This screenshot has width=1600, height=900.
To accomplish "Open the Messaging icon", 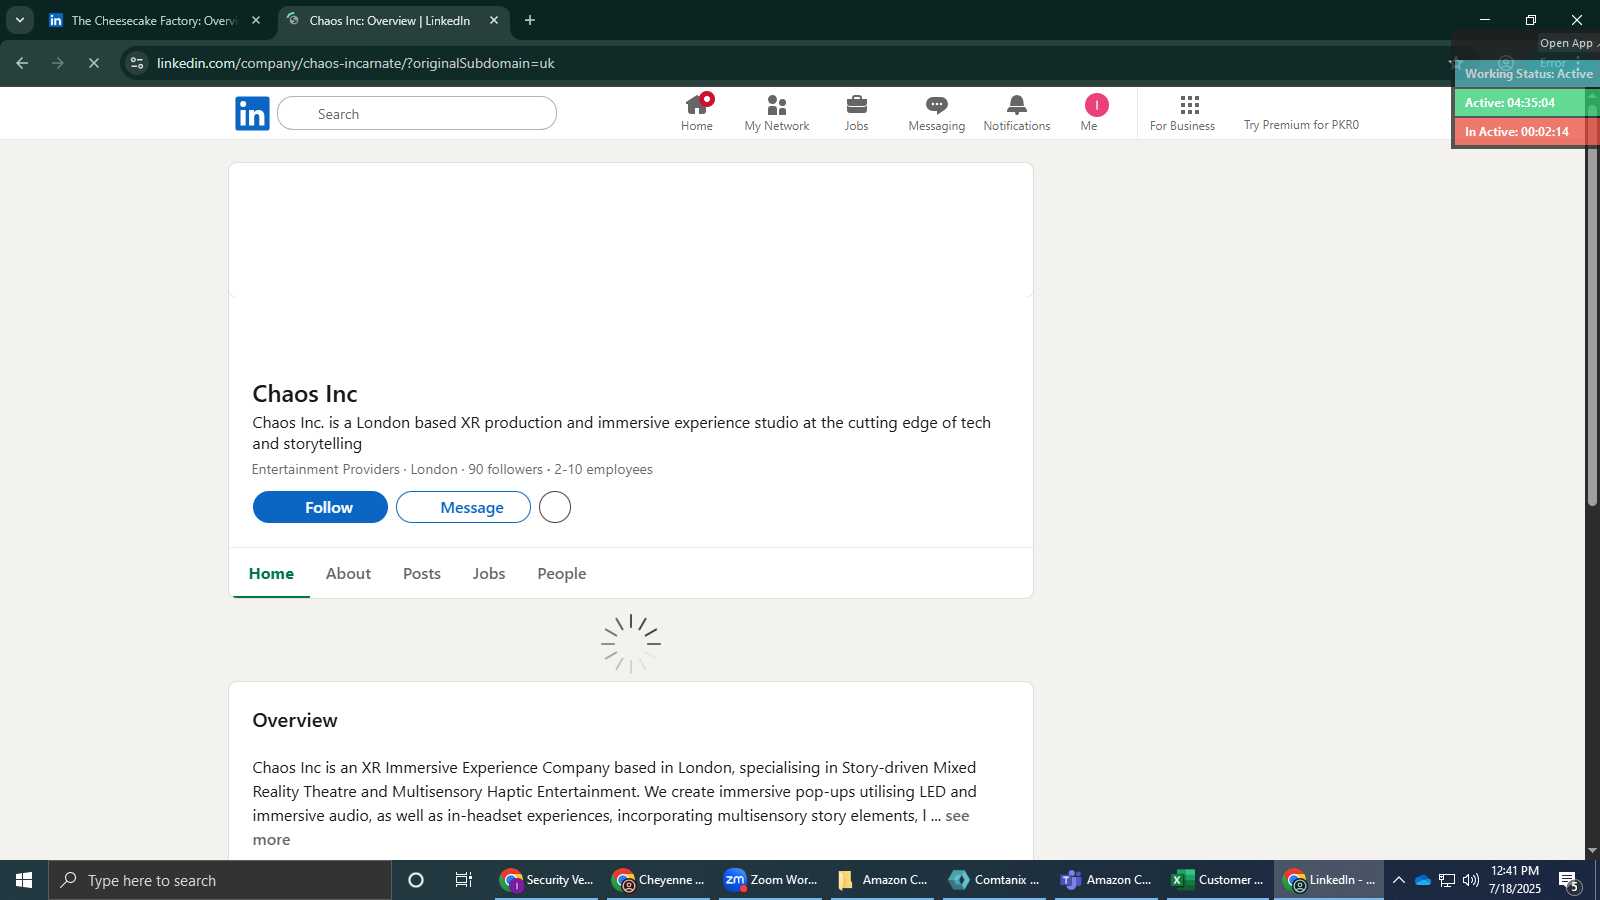I will [937, 113].
